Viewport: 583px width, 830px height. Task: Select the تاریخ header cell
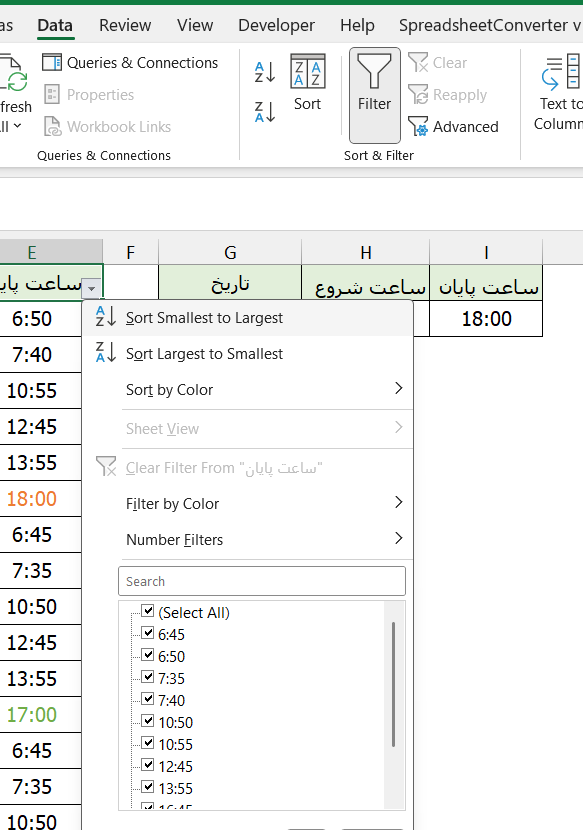coord(230,283)
